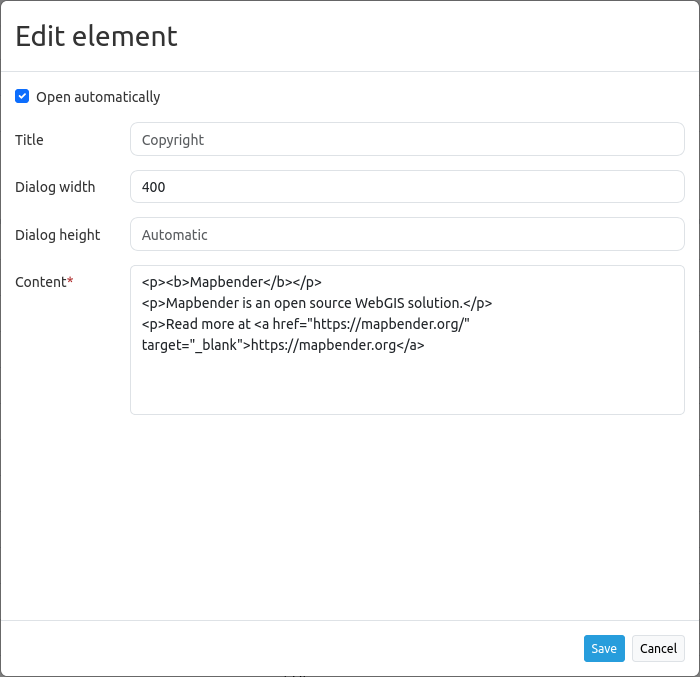Screen dimensions: 700x677
Task: Click the "Edit element" dialog heading
Action: (x=96, y=36)
